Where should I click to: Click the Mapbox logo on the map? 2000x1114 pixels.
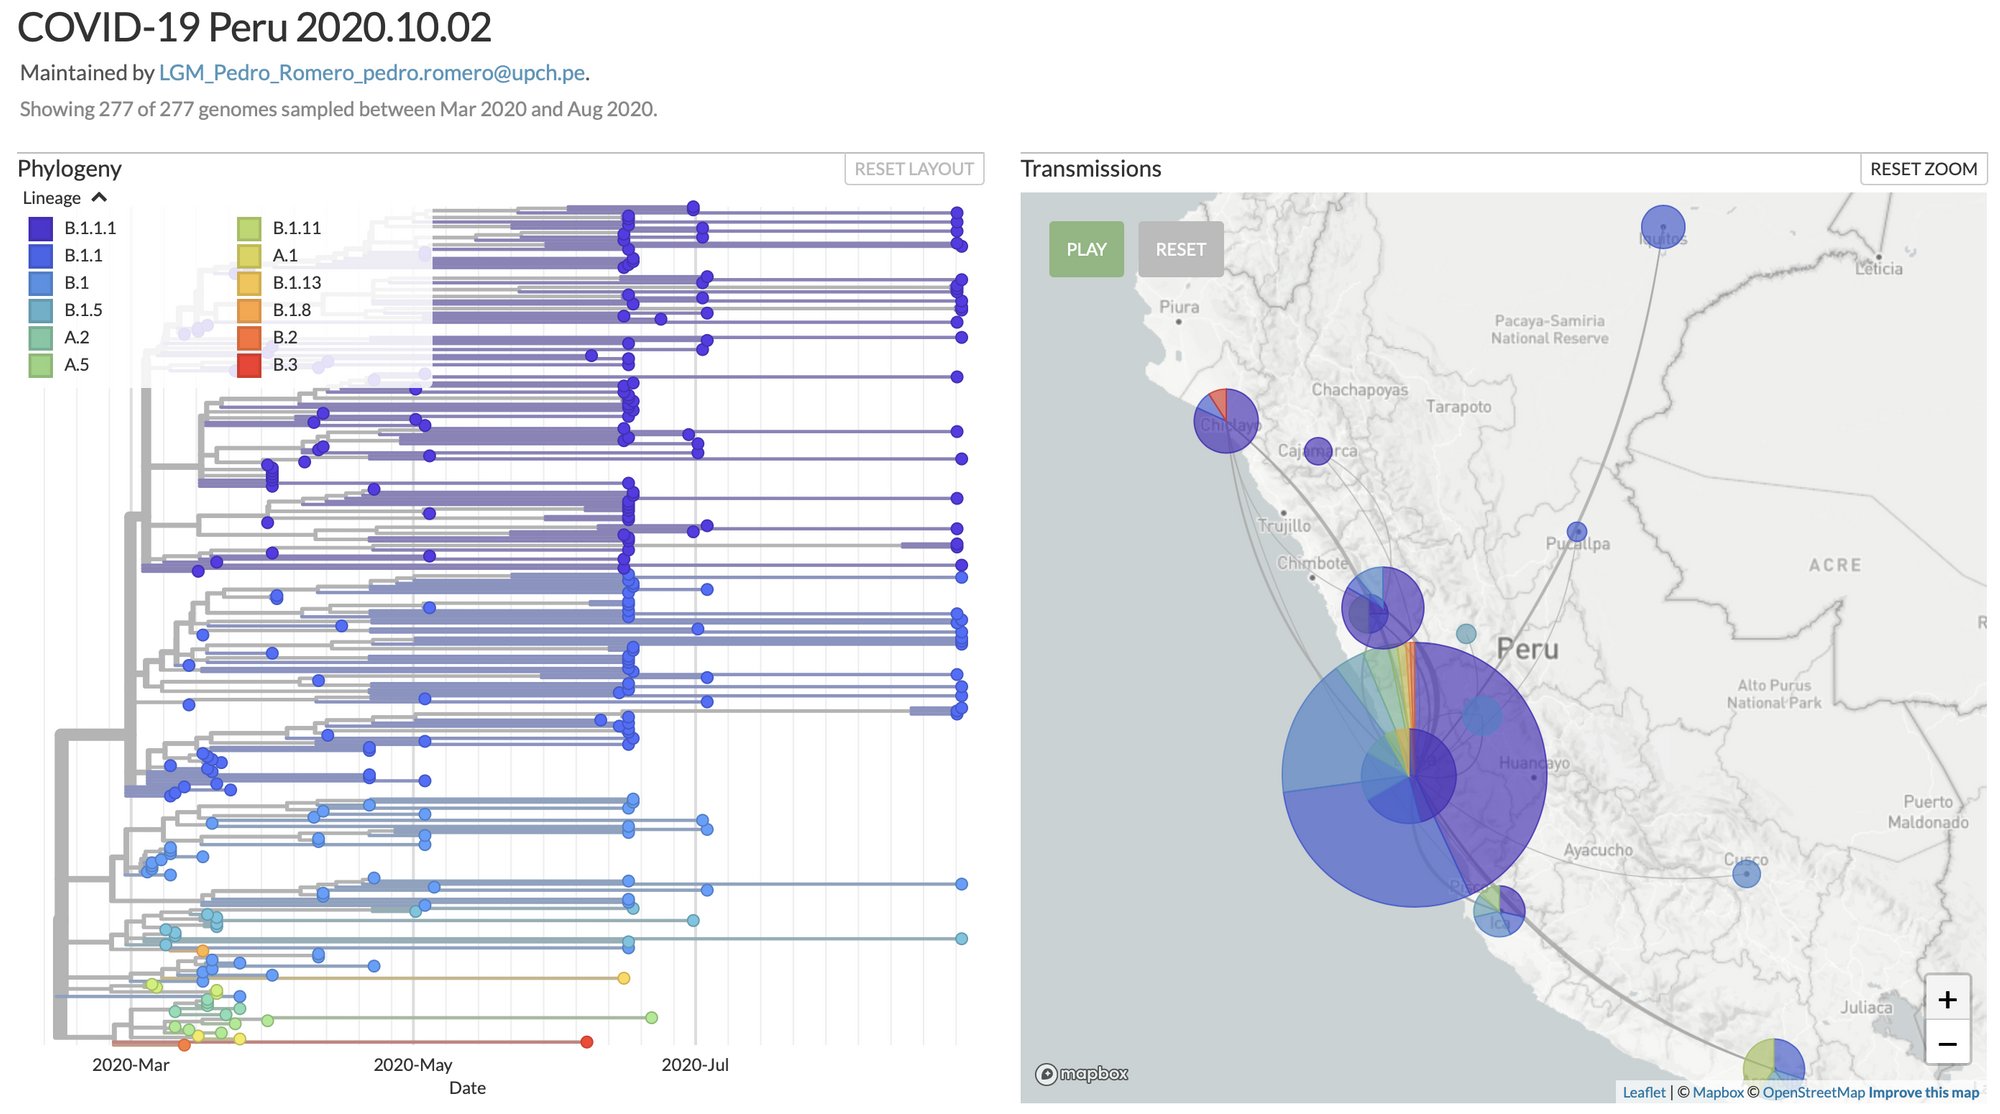click(1081, 1074)
